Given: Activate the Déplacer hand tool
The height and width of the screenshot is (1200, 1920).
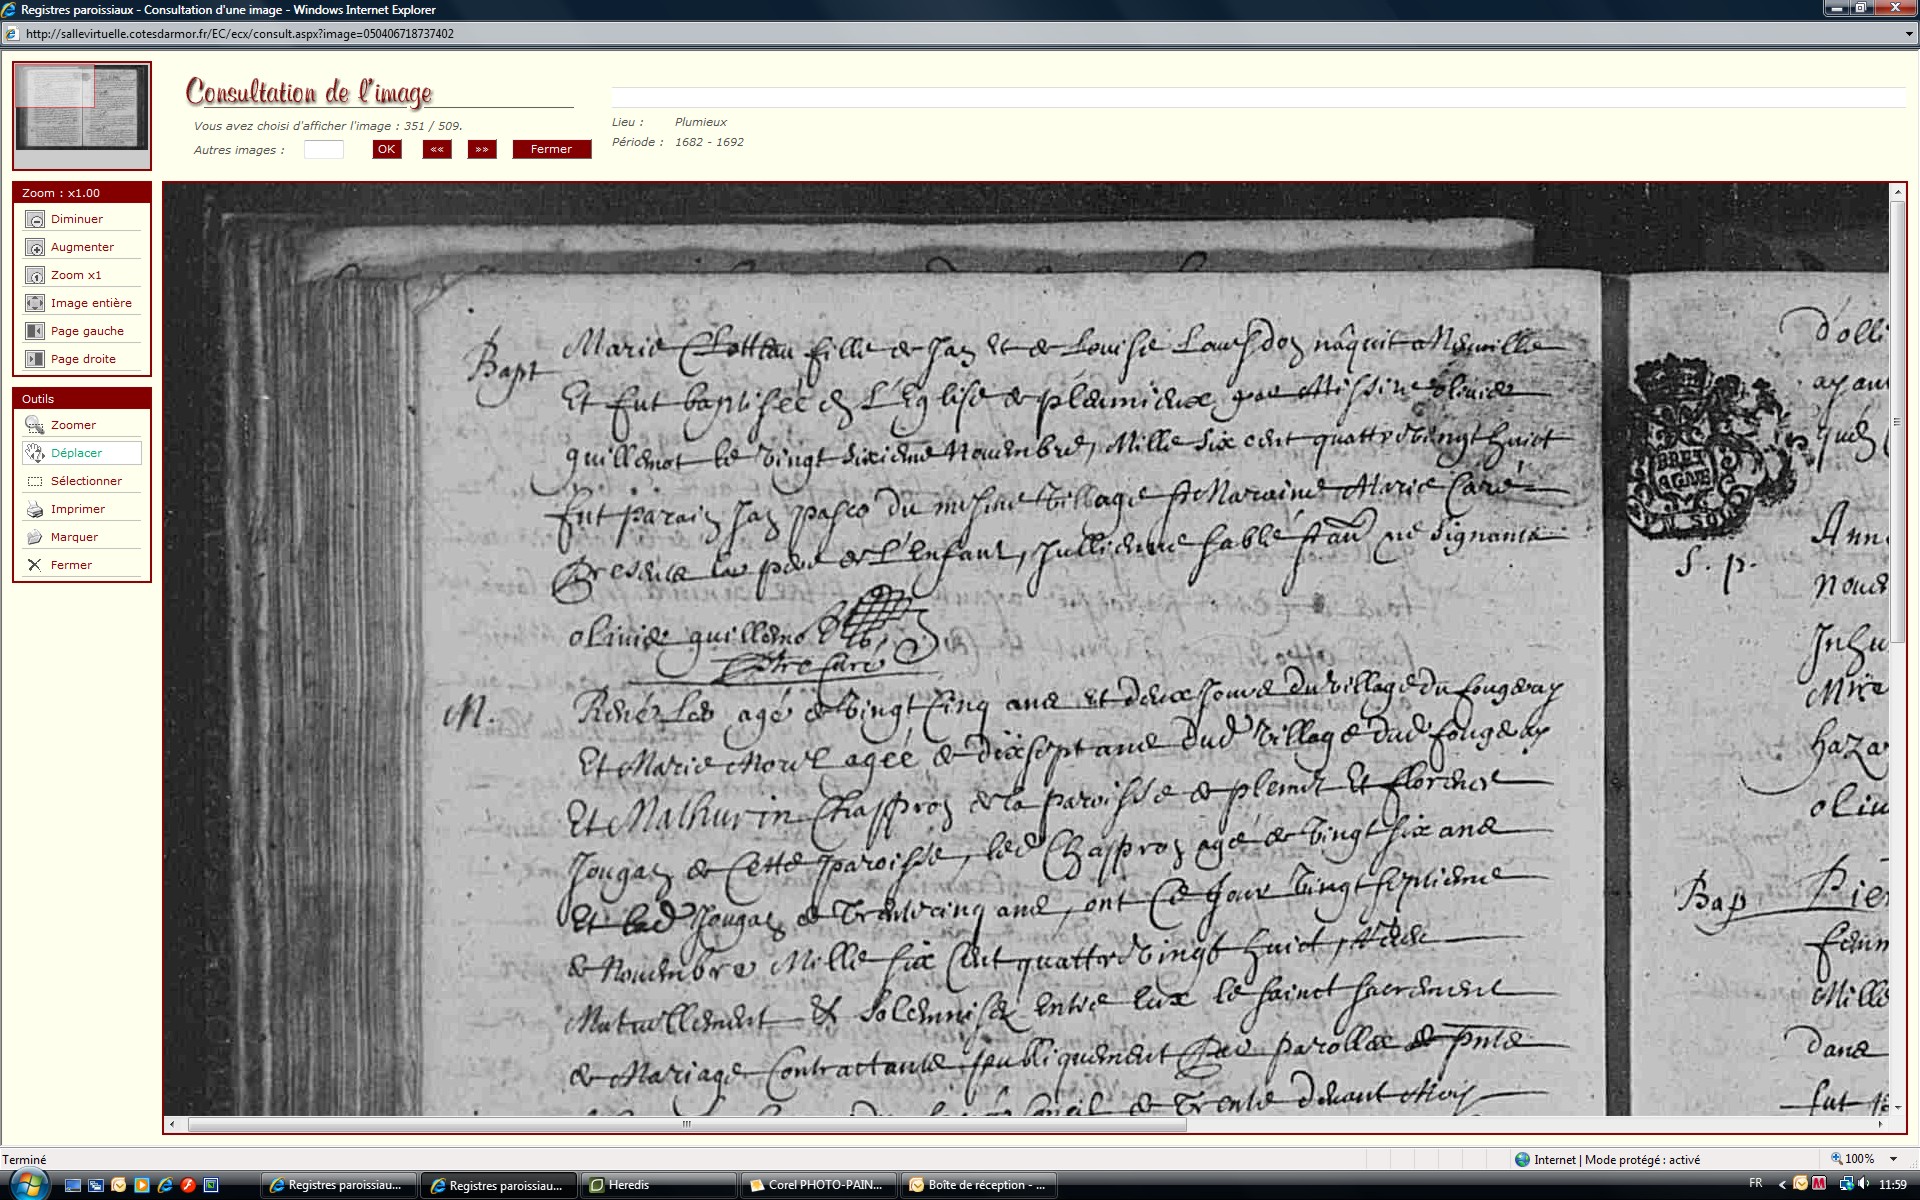Looking at the screenshot, I should tap(35, 453).
